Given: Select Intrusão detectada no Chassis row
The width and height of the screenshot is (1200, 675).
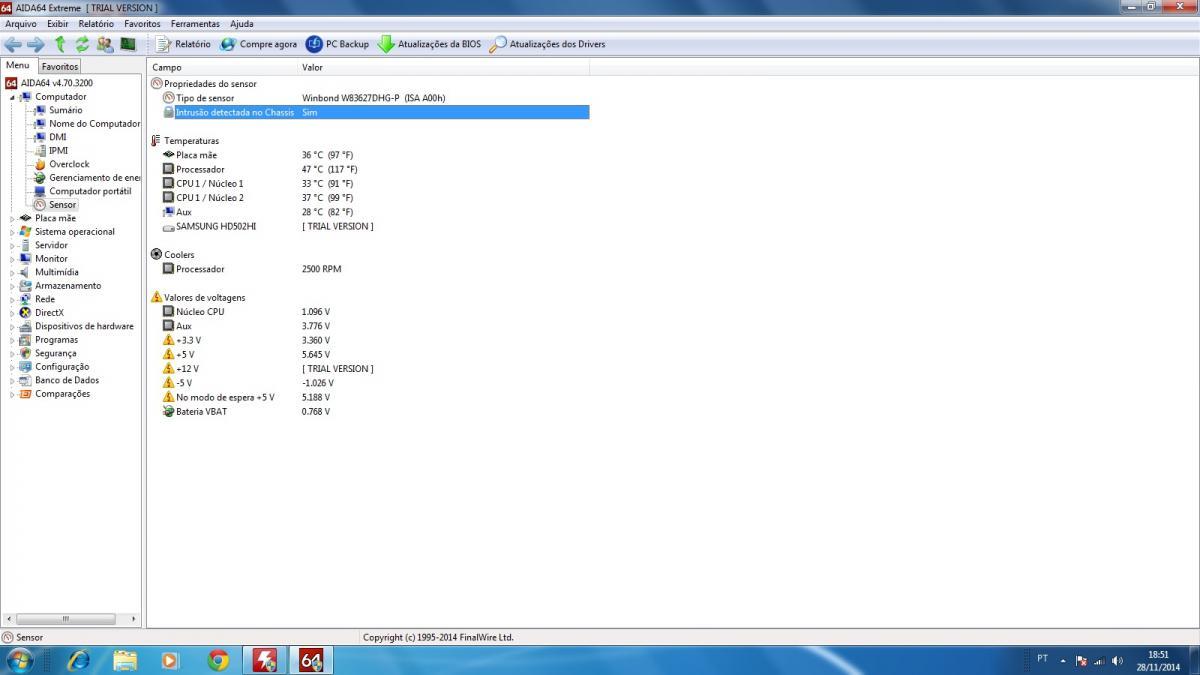Looking at the screenshot, I should click(x=369, y=113).
